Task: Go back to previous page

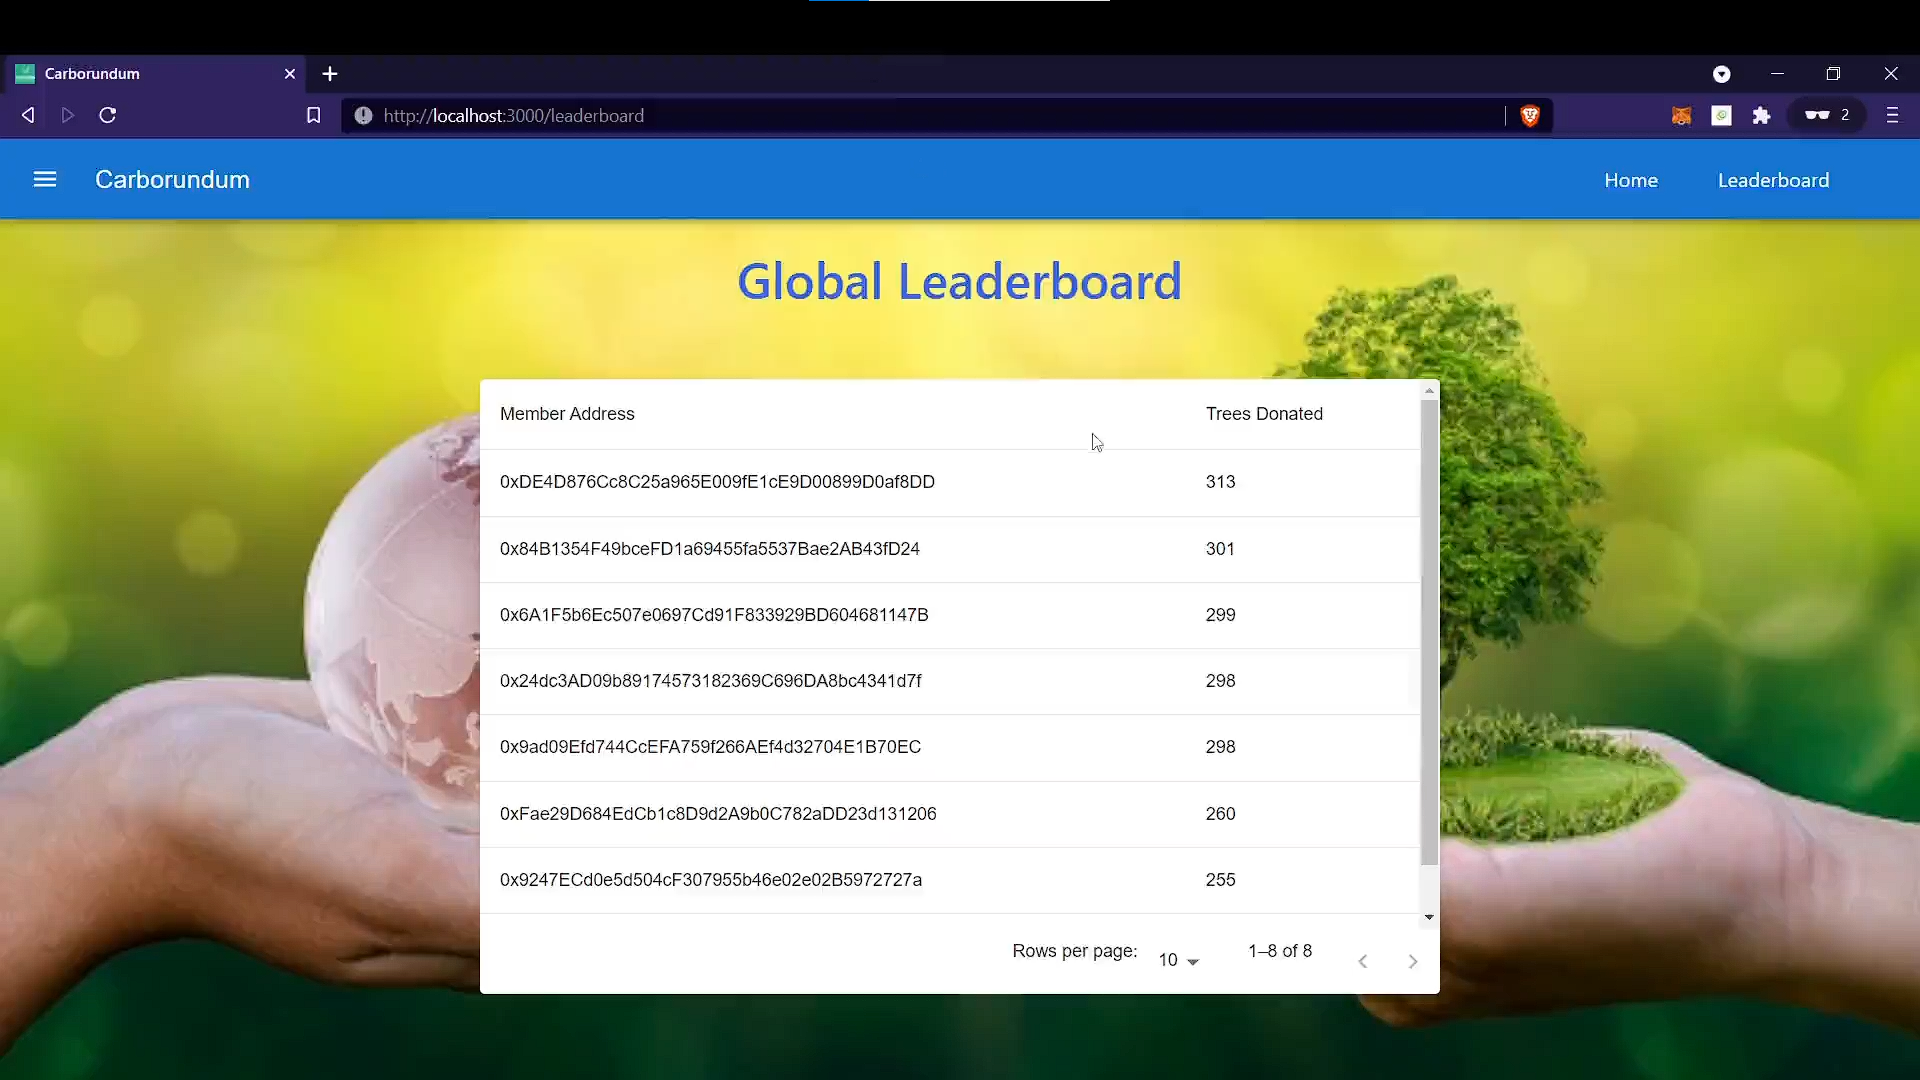Action: (28, 116)
